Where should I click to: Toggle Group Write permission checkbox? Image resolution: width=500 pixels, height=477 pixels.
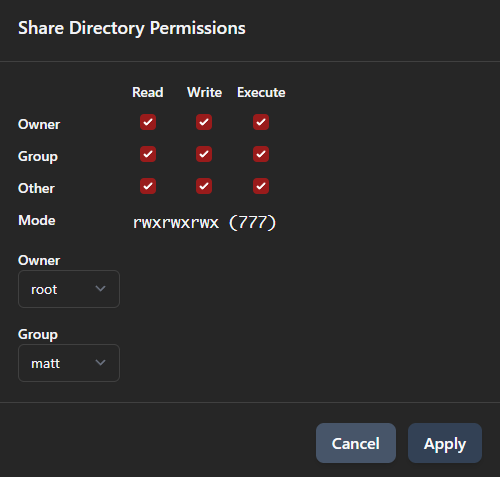pos(204,154)
